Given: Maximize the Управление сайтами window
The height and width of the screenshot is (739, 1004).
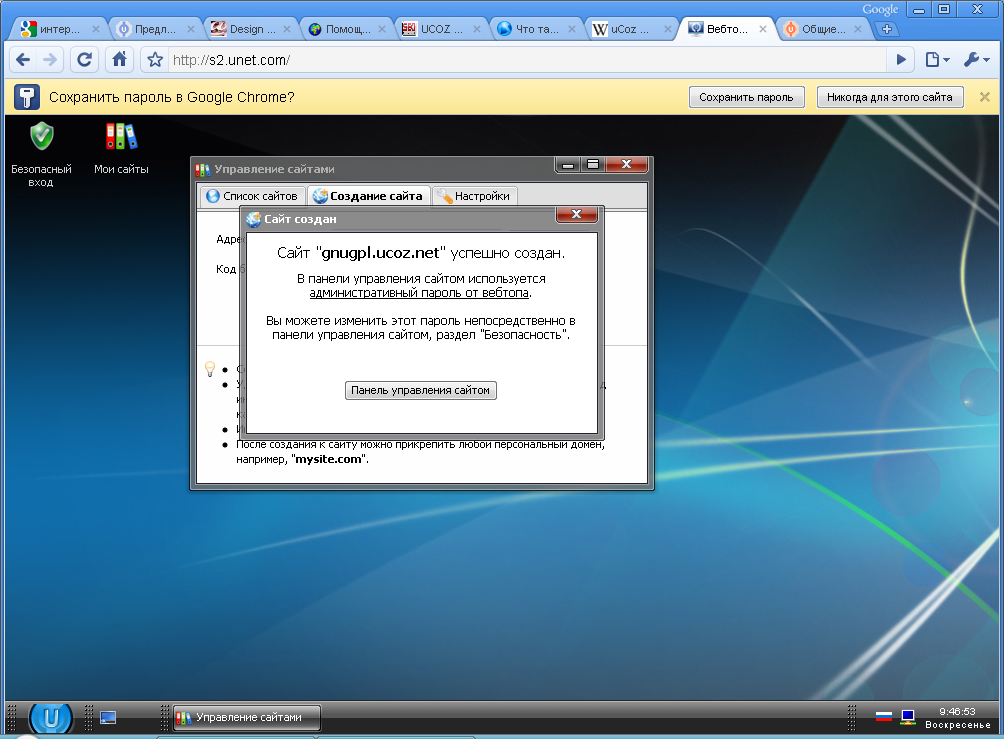Looking at the screenshot, I should click(593, 165).
